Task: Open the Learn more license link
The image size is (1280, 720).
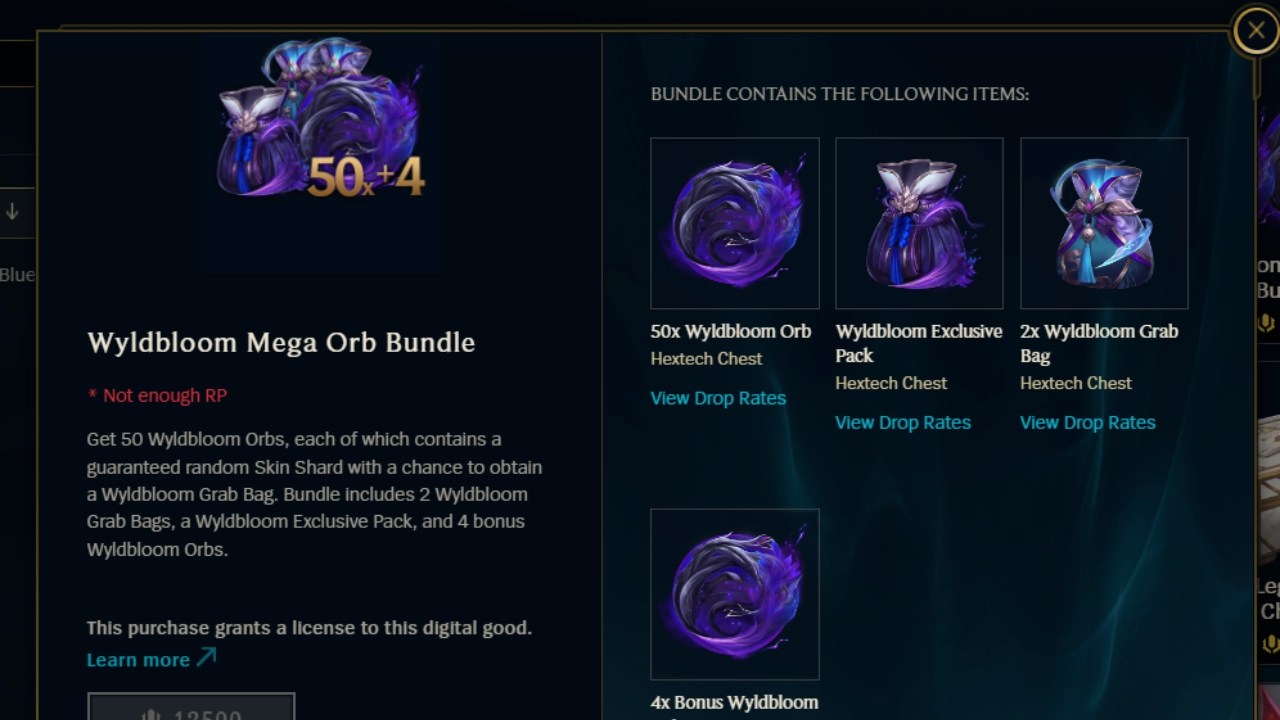Action: pos(138,660)
